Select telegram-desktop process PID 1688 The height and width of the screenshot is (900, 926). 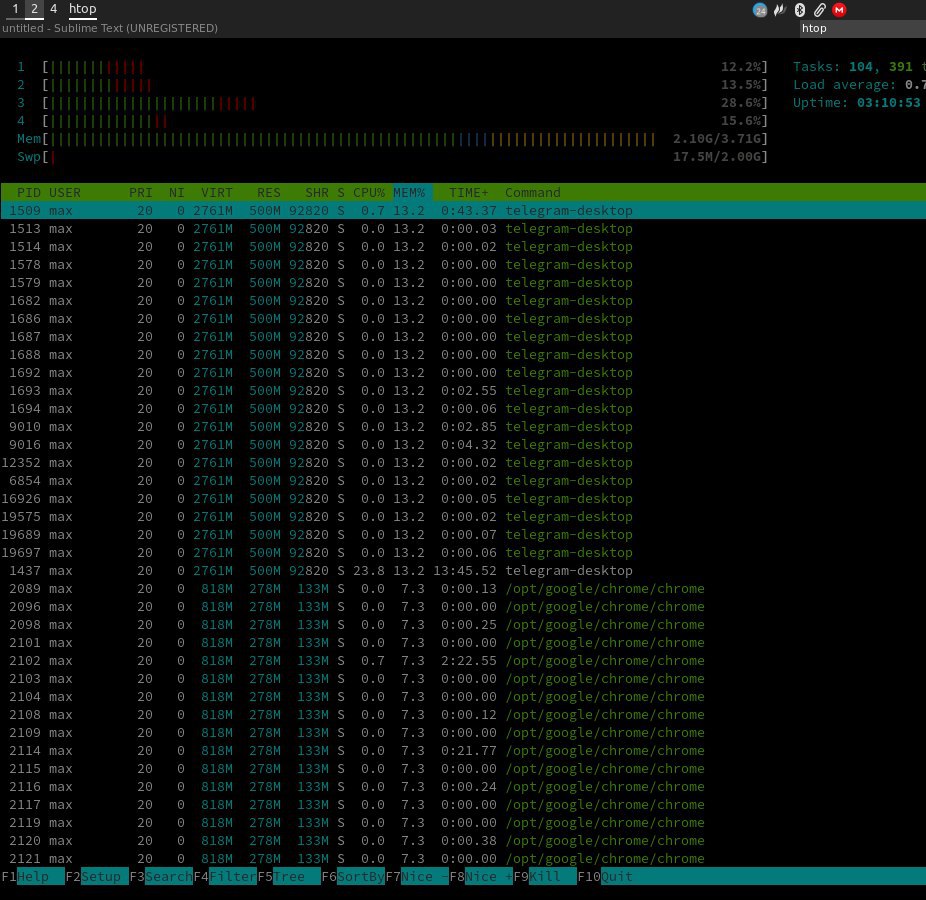click(463, 355)
